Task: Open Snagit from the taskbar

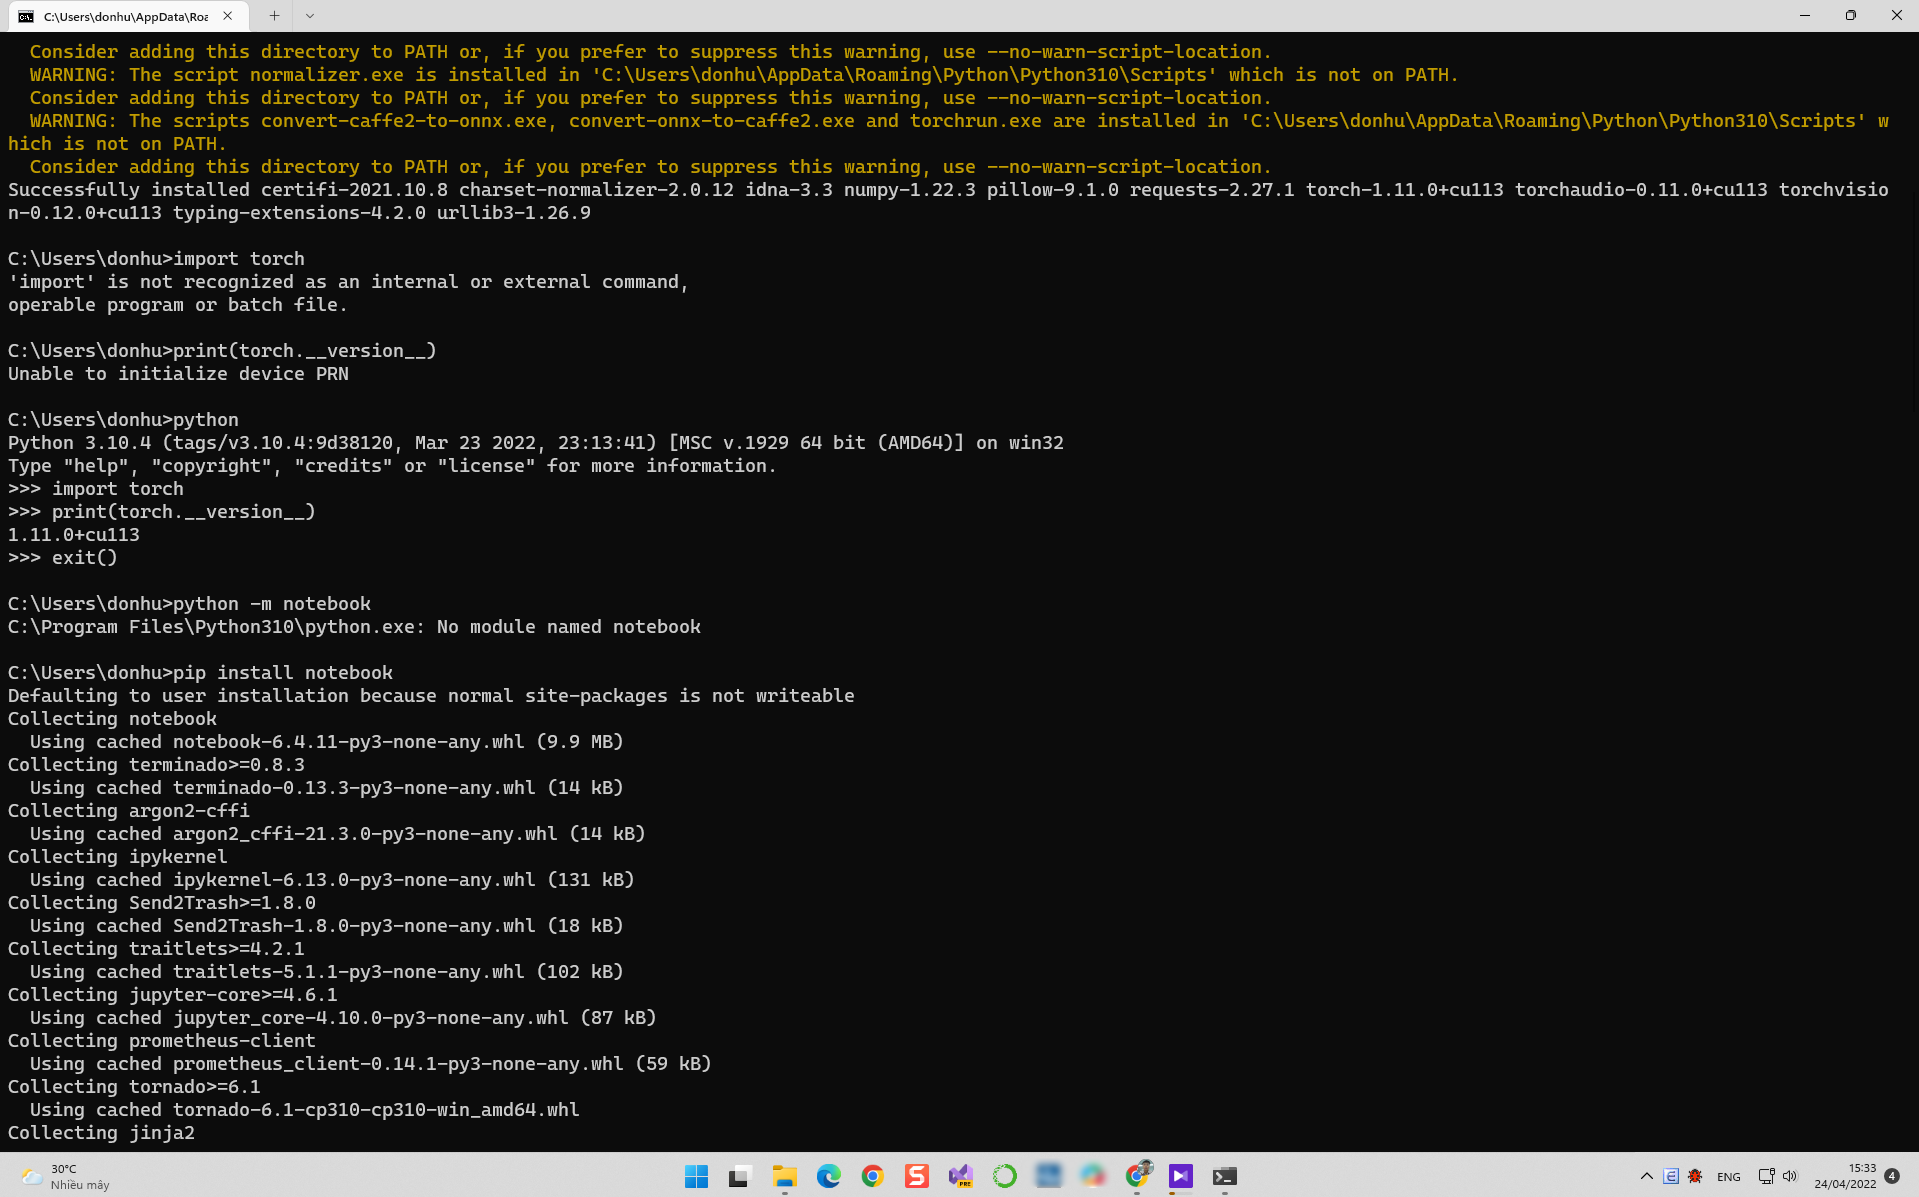Action: click(916, 1176)
